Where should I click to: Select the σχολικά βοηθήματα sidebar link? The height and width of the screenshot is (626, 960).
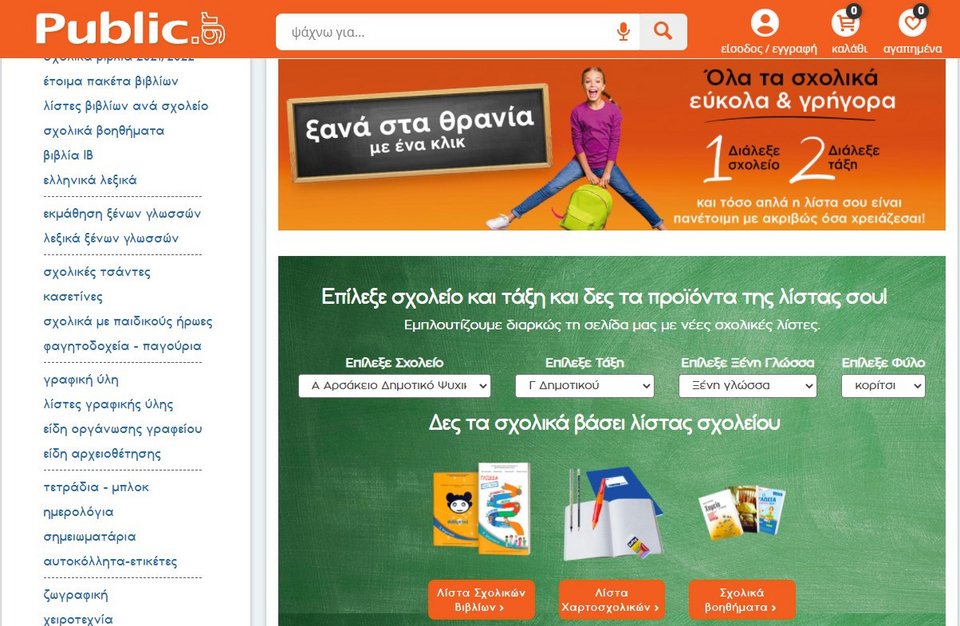pos(104,130)
